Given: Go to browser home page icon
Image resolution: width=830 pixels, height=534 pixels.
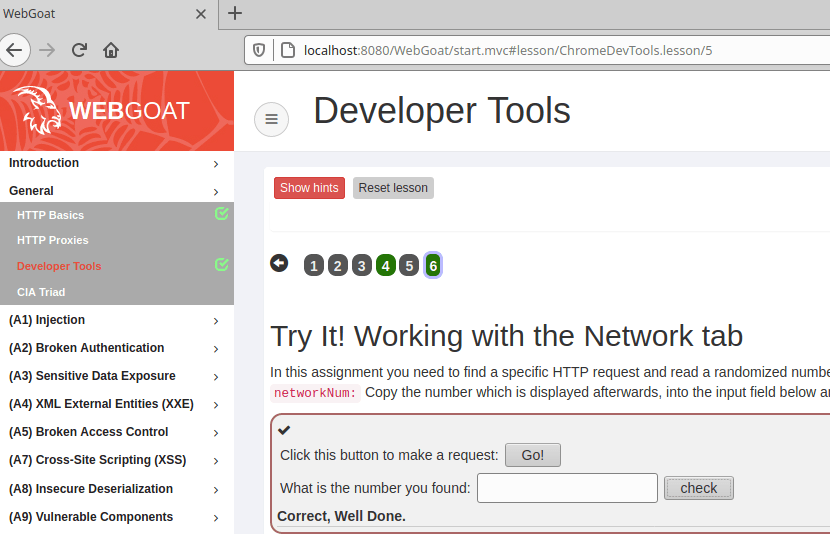Looking at the screenshot, I should tap(111, 50).
